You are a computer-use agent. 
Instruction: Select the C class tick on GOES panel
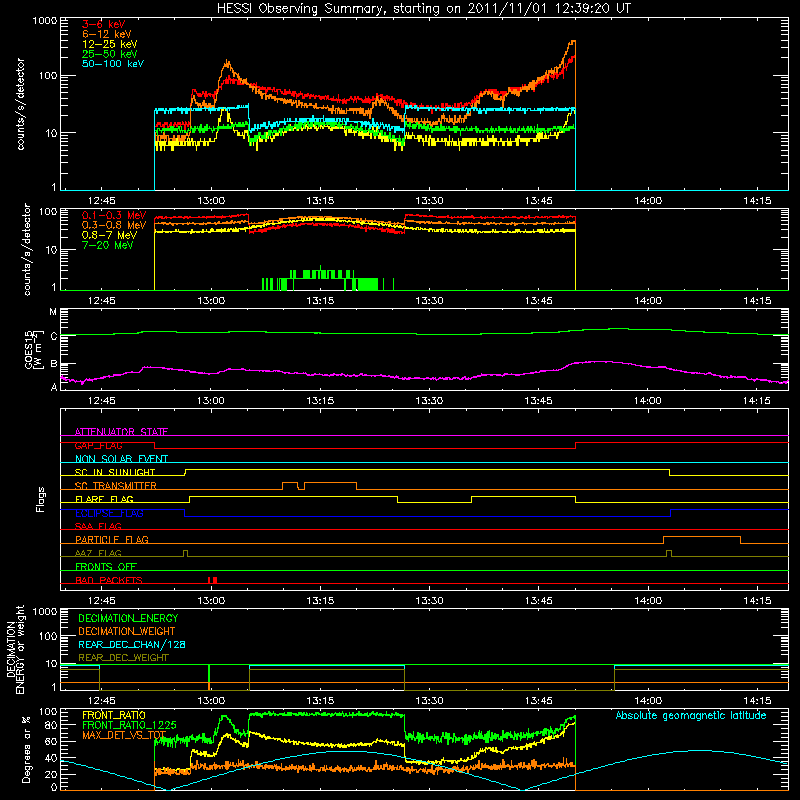click(54, 336)
